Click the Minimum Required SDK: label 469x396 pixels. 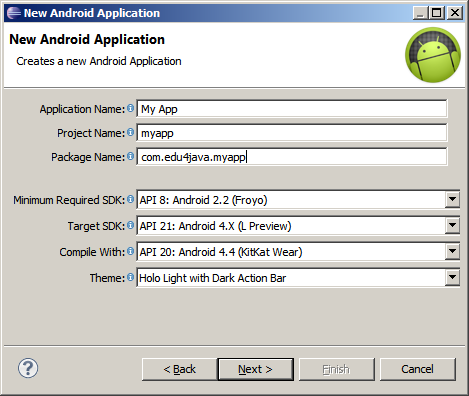(x=69, y=200)
